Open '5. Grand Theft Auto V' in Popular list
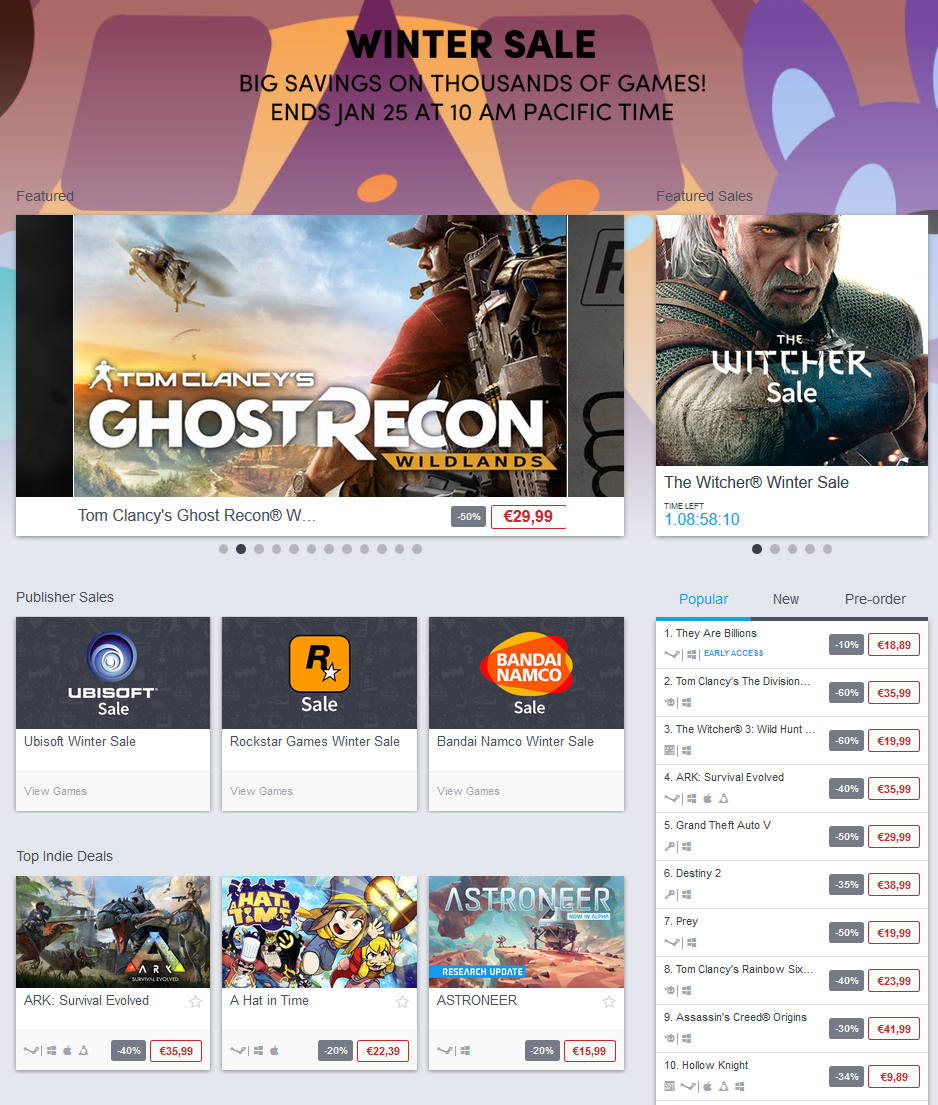Screen dimensions: 938x1105 coord(717,825)
